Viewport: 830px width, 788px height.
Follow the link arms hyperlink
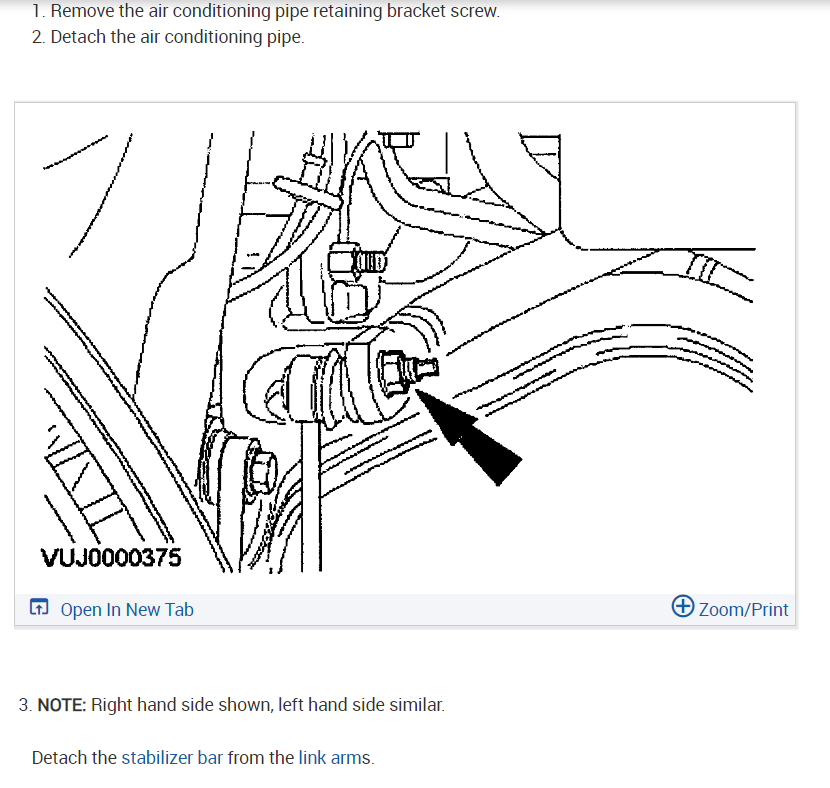334,758
